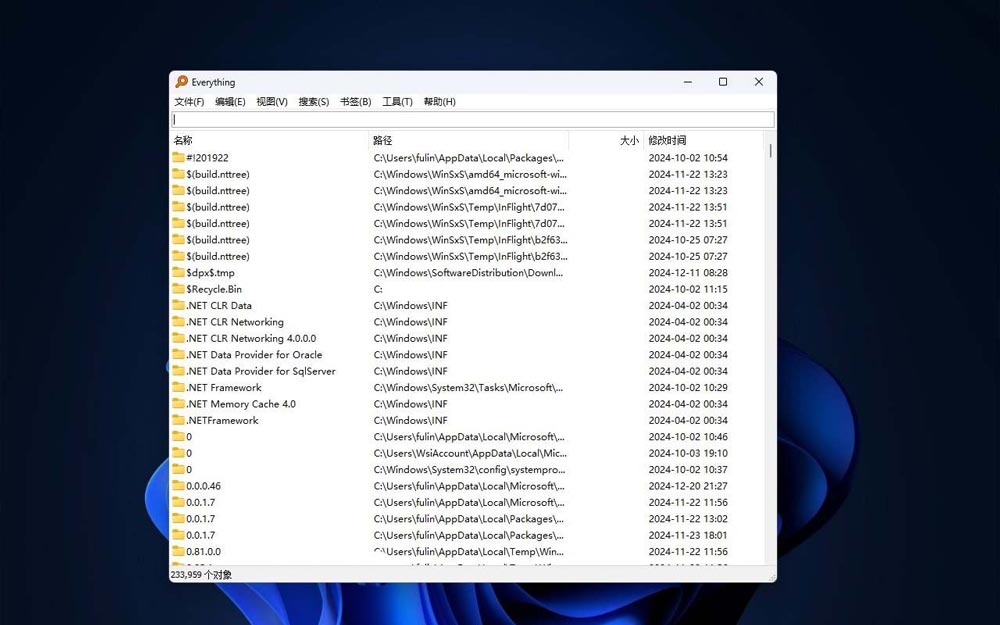Click path C:\Windows\SoftwareDistribution\Downl...

coord(469,272)
